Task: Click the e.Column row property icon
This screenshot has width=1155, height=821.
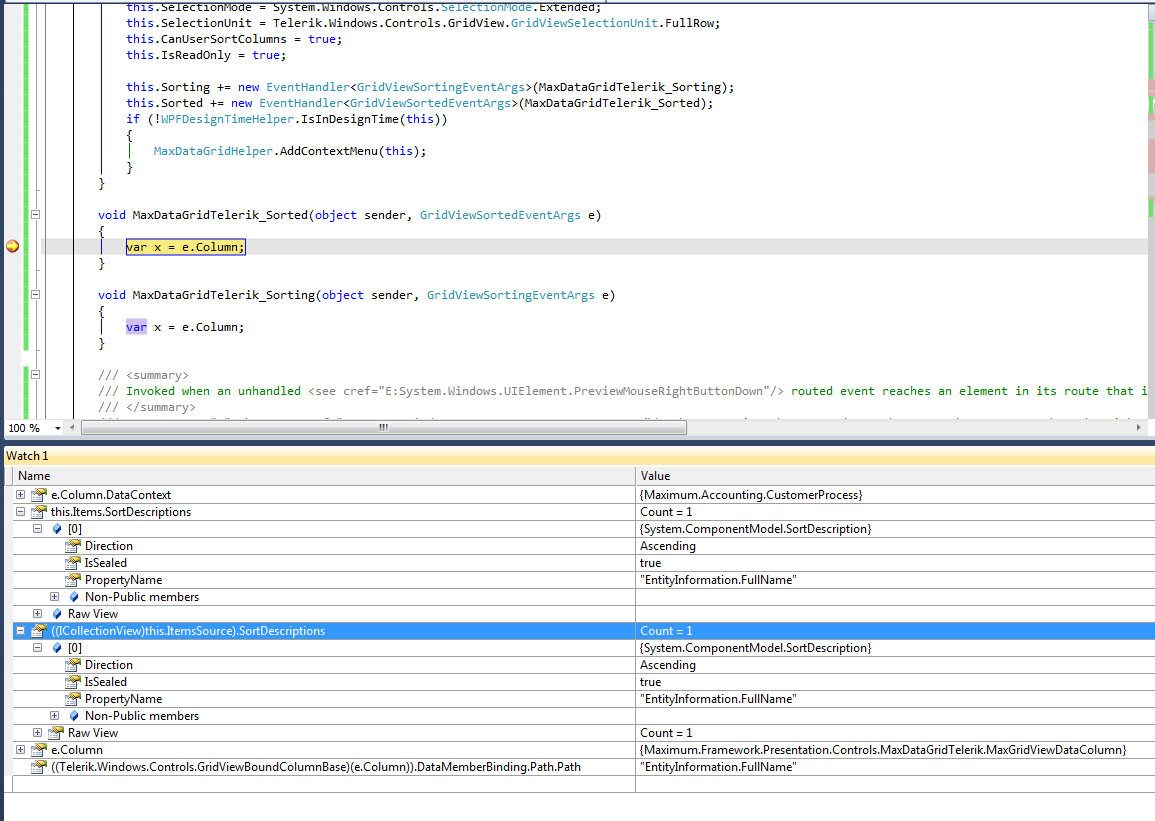Action: click(x=38, y=750)
